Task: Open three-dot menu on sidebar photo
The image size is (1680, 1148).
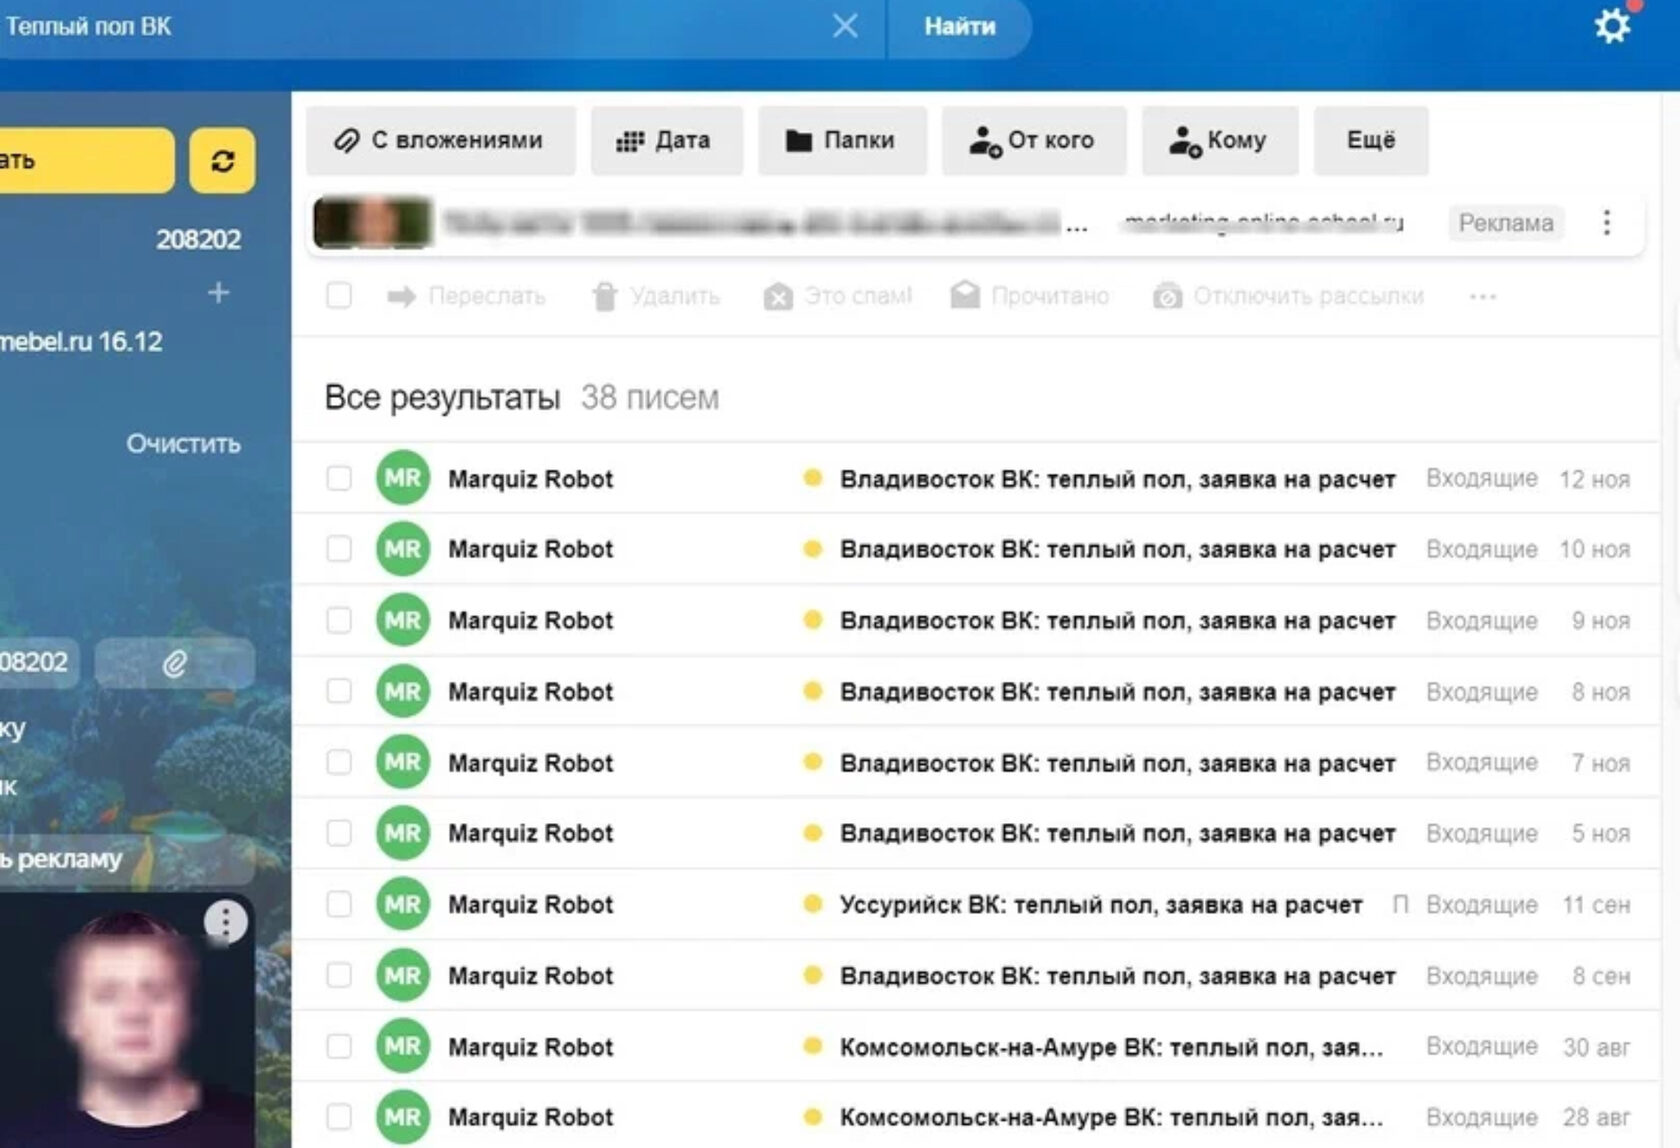Action: point(226,922)
